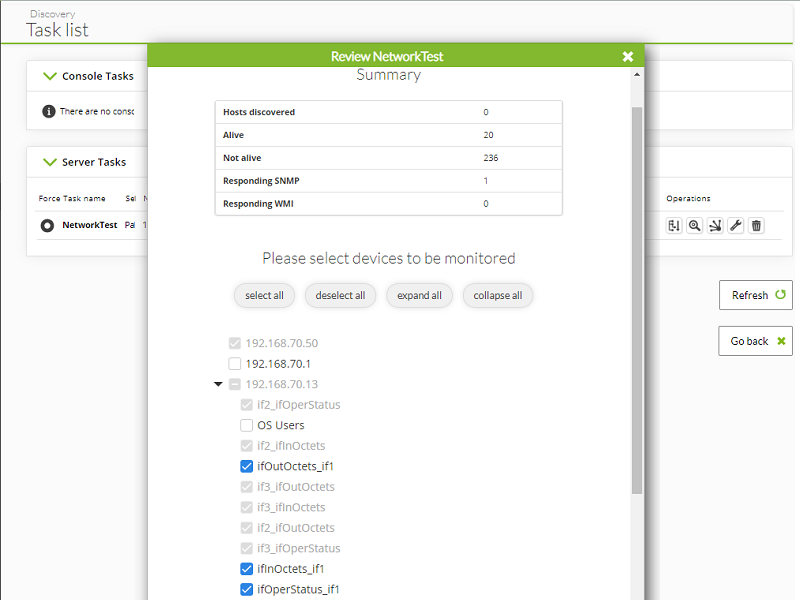The image size is (800, 600).
Task: Enable the OS Users checkbox
Action: (246, 425)
